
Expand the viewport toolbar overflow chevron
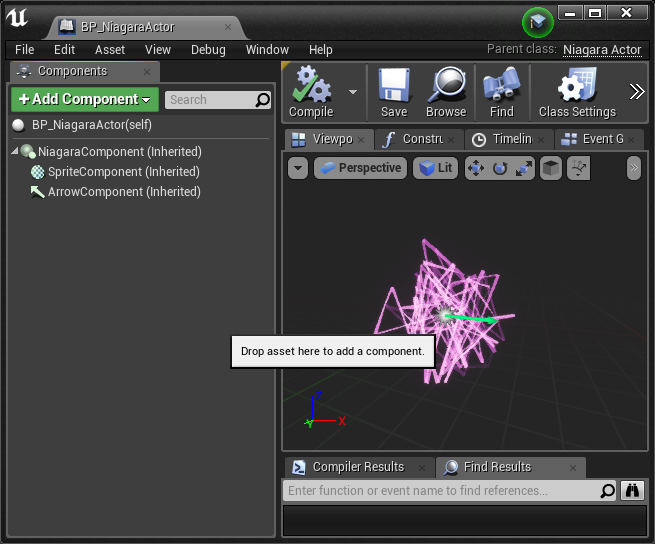[634, 168]
